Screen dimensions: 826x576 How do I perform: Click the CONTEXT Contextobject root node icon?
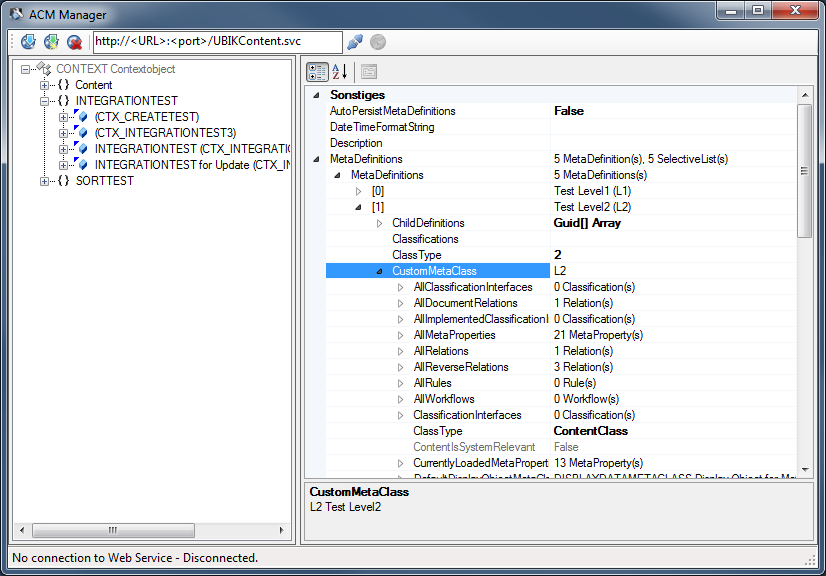(x=44, y=69)
